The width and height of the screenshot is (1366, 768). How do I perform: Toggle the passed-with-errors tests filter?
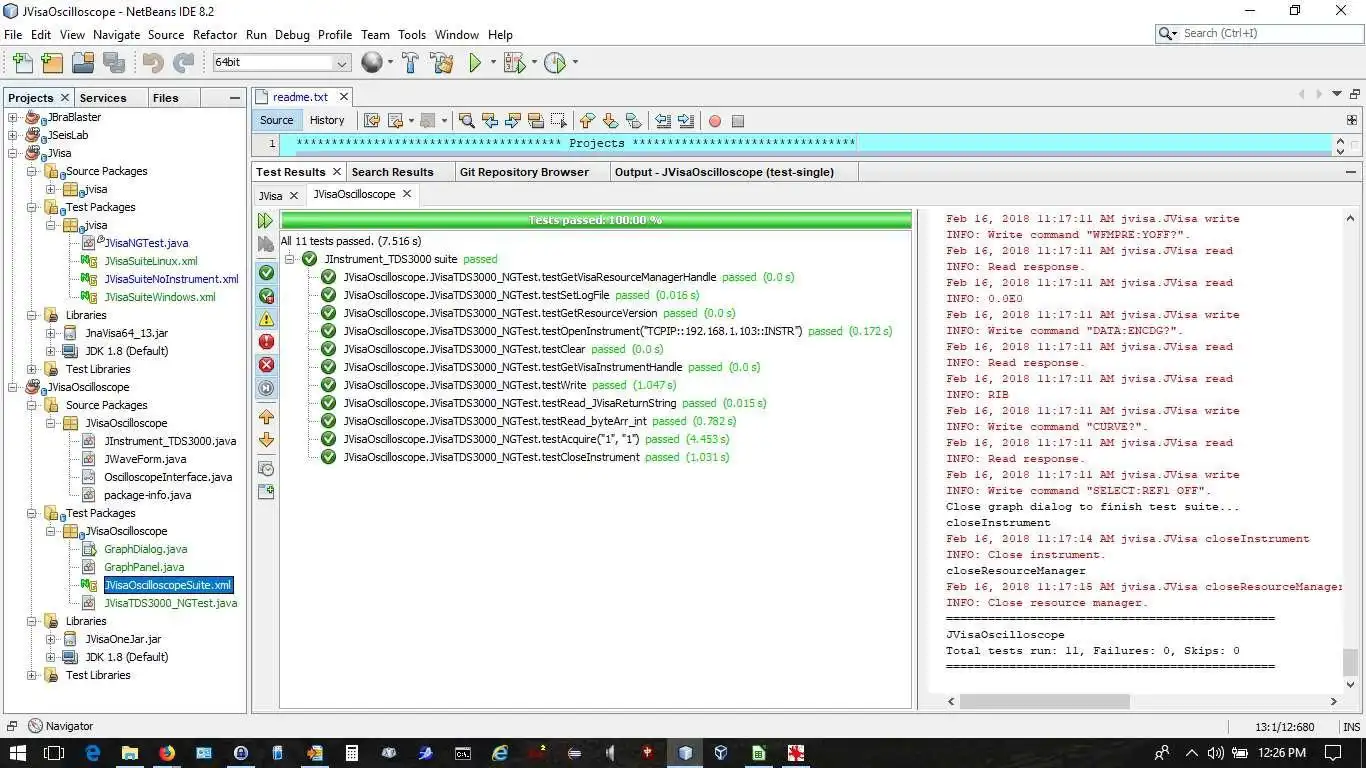[266, 295]
